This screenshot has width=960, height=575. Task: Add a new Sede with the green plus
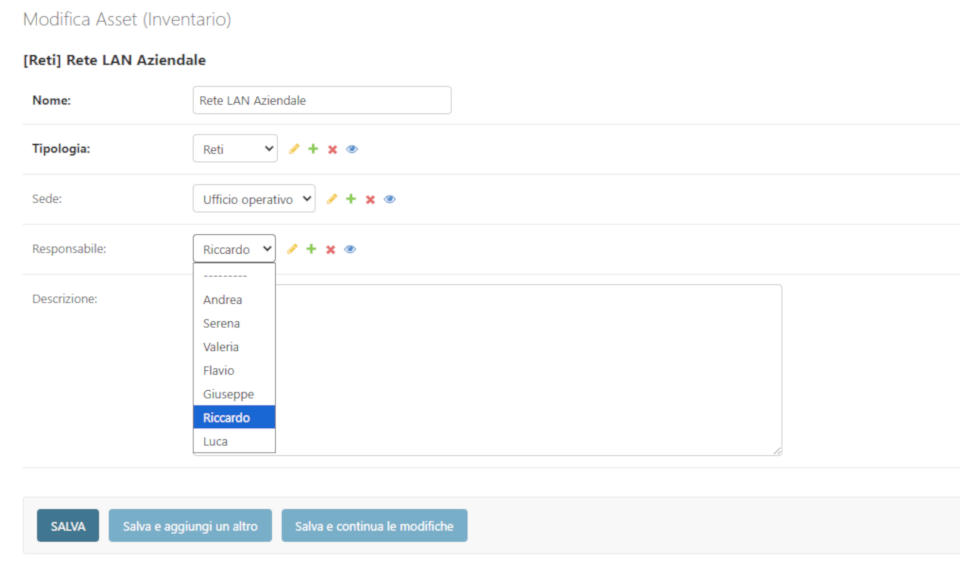pyautogui.click(x=351, y=199)
